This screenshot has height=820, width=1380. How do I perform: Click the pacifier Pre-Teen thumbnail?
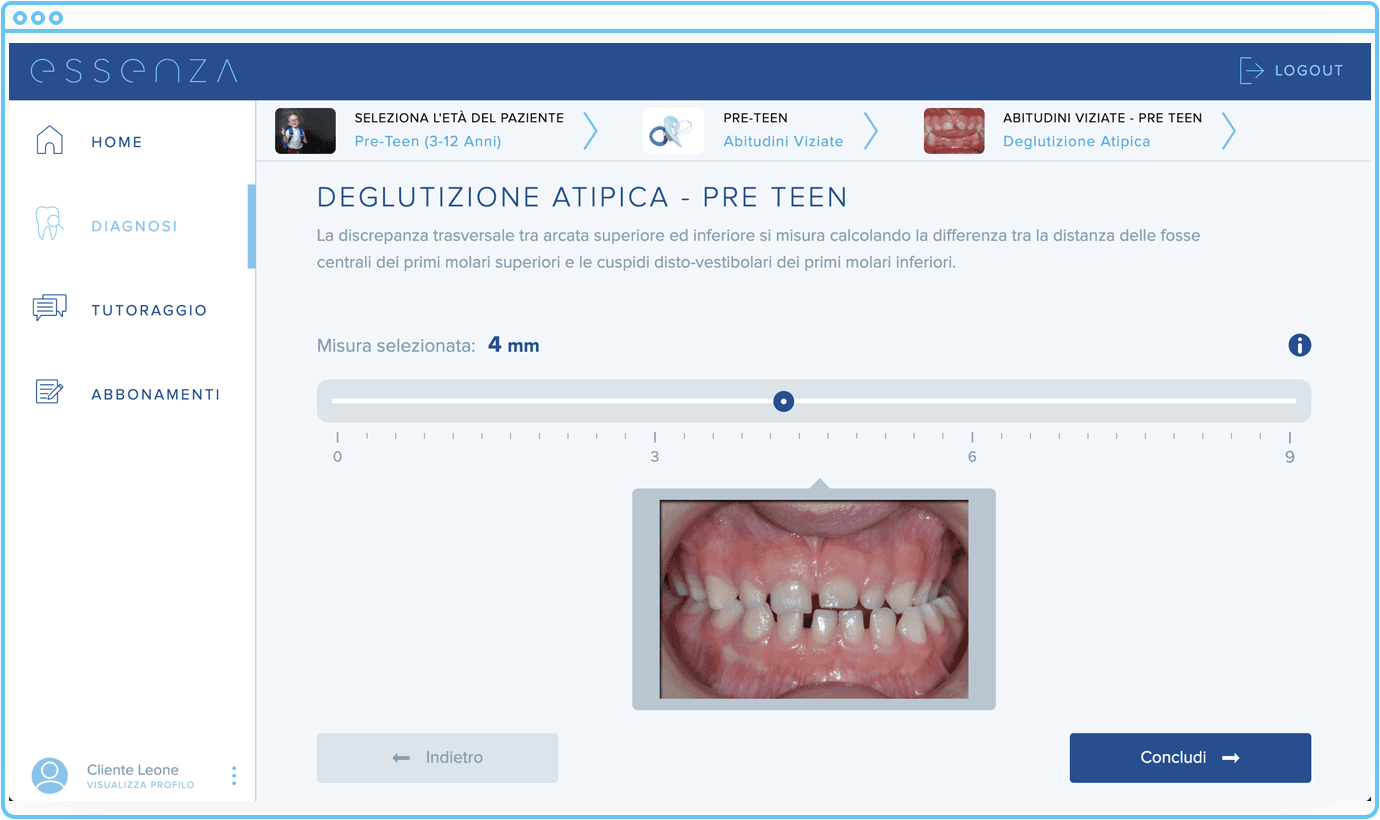point(674,131)
